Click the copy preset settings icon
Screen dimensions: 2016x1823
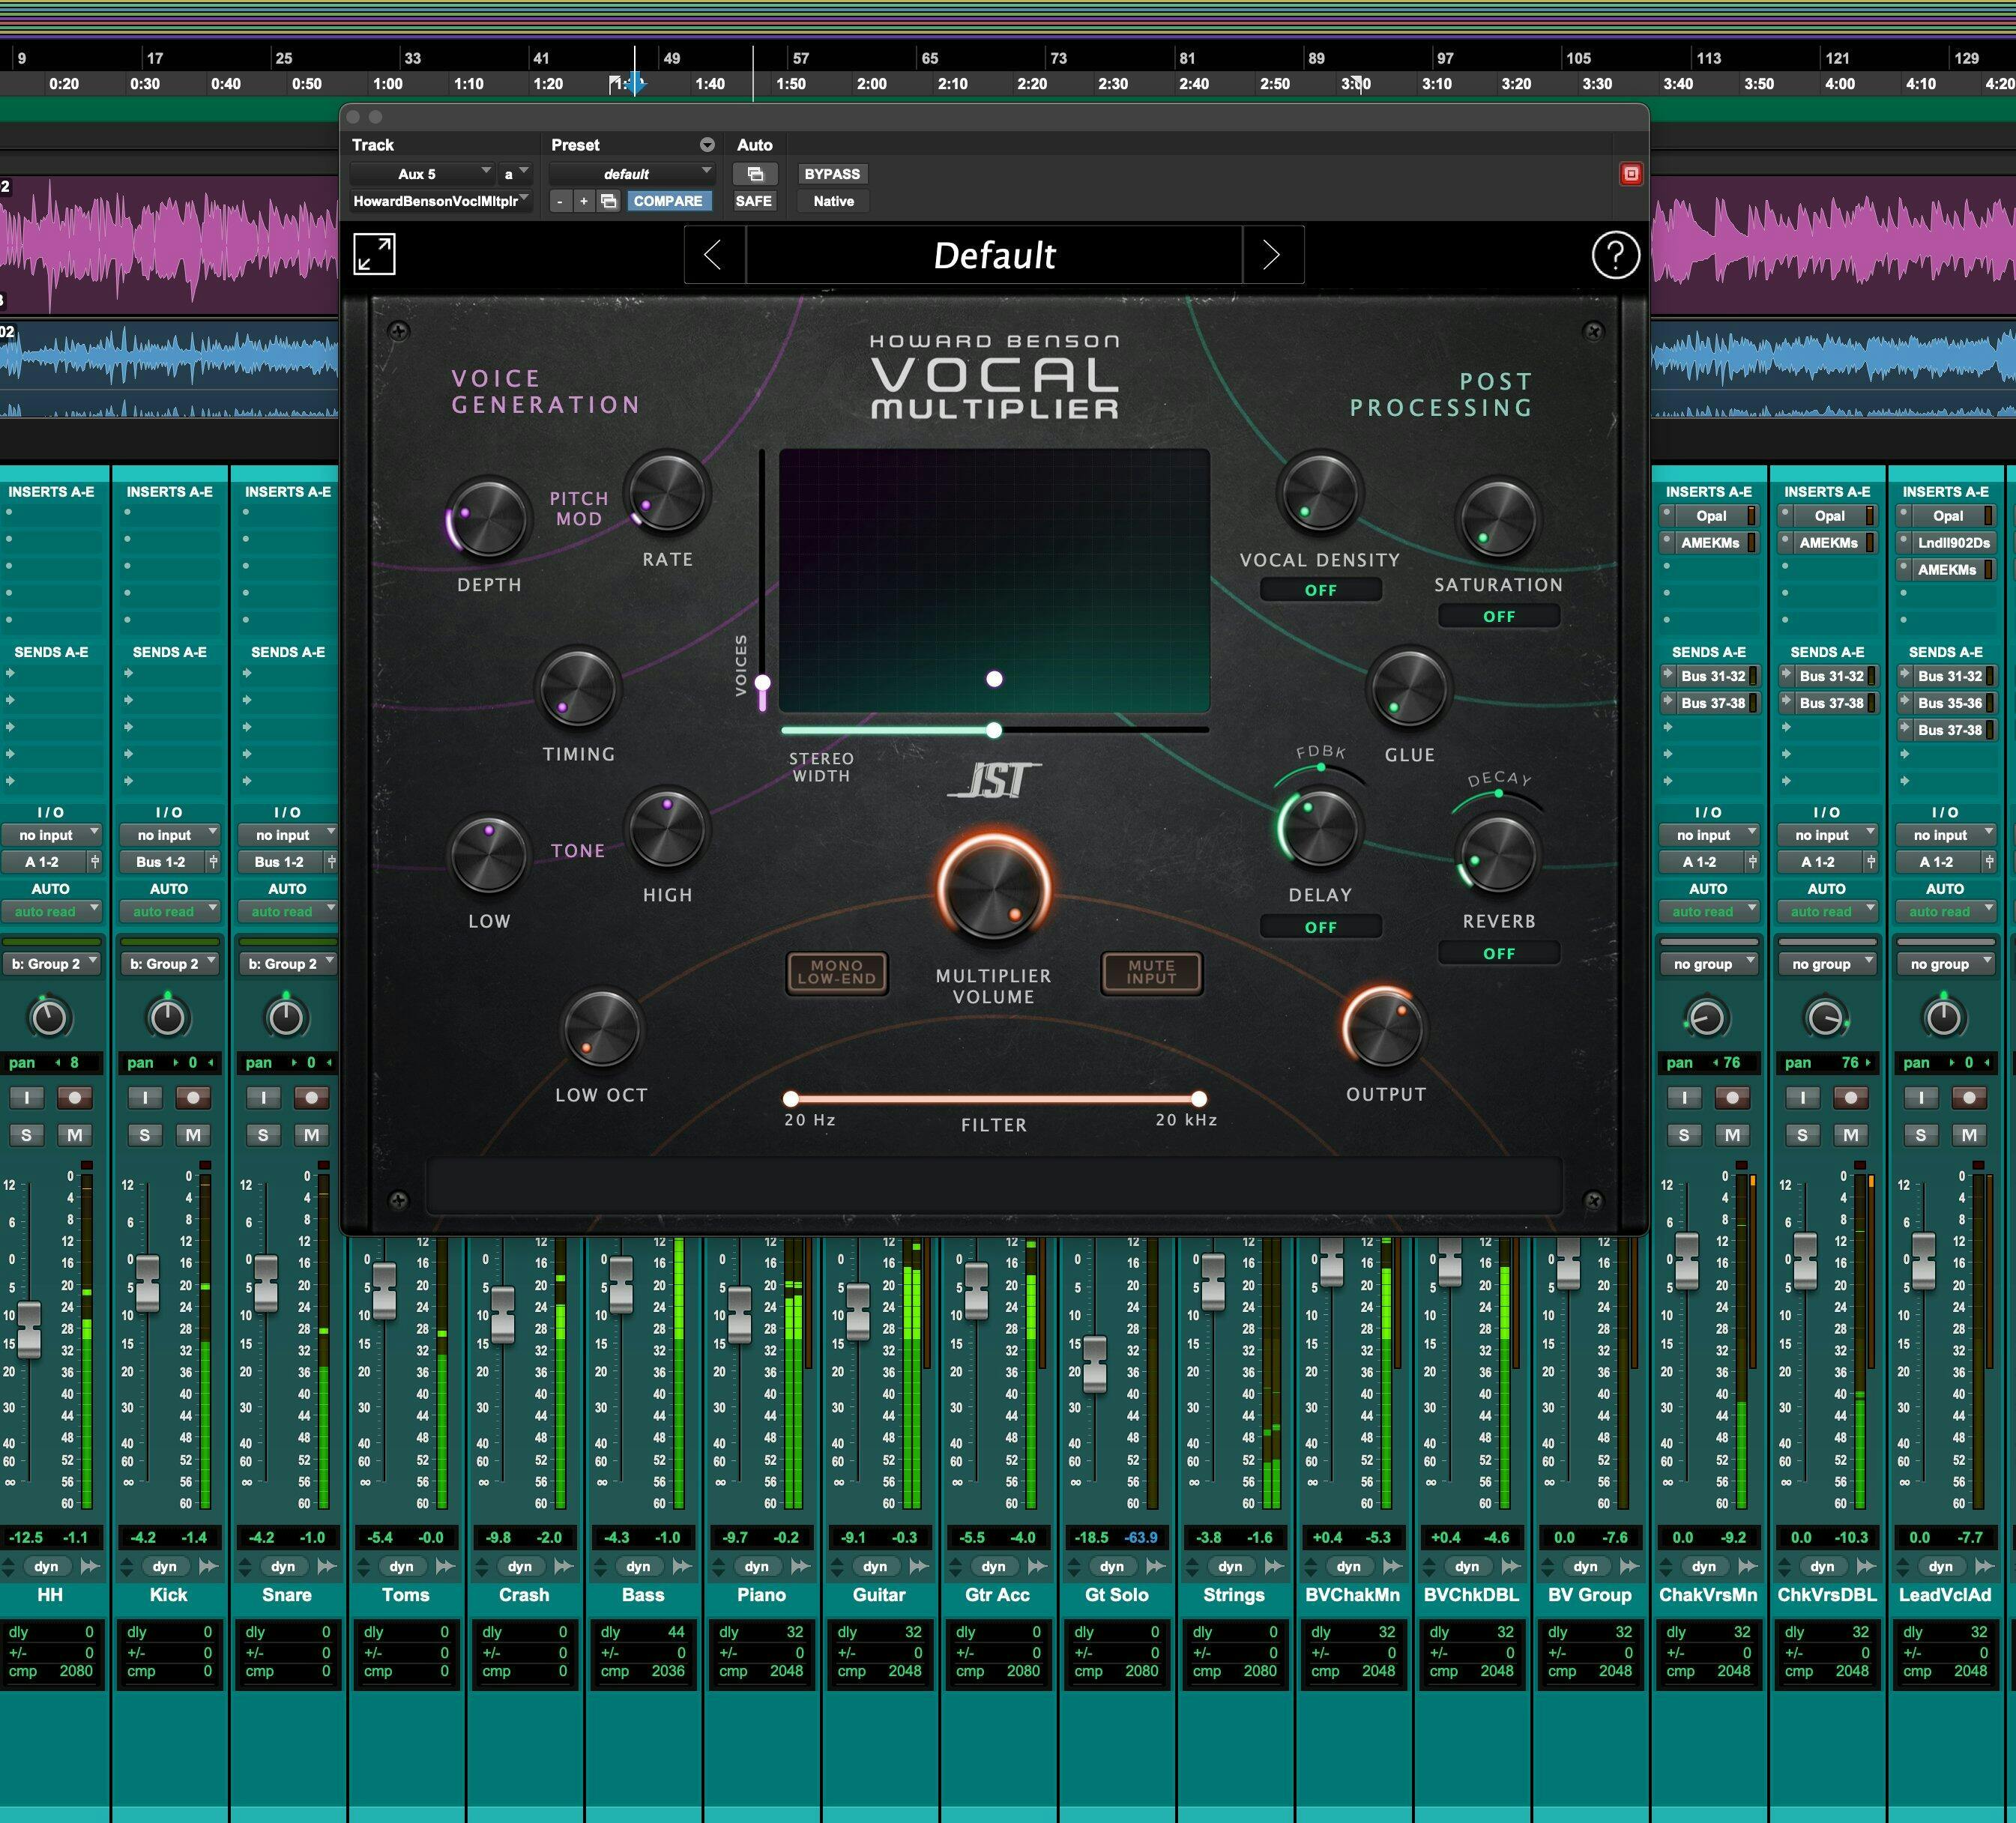click(608, 201)
